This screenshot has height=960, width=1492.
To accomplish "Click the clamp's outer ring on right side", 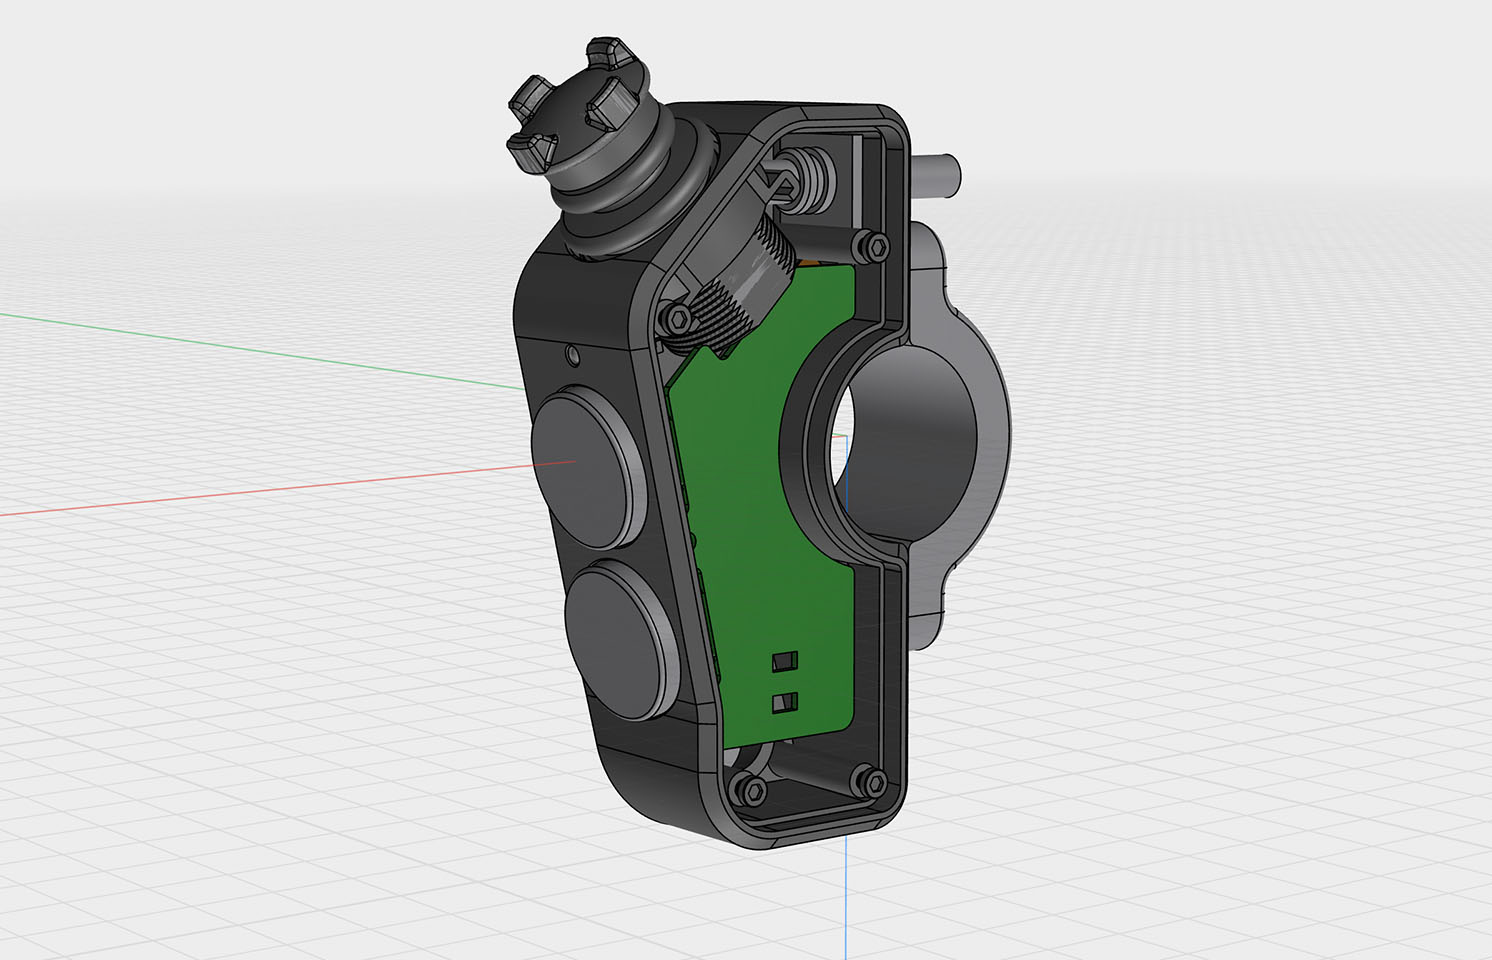I will point(992,430).
